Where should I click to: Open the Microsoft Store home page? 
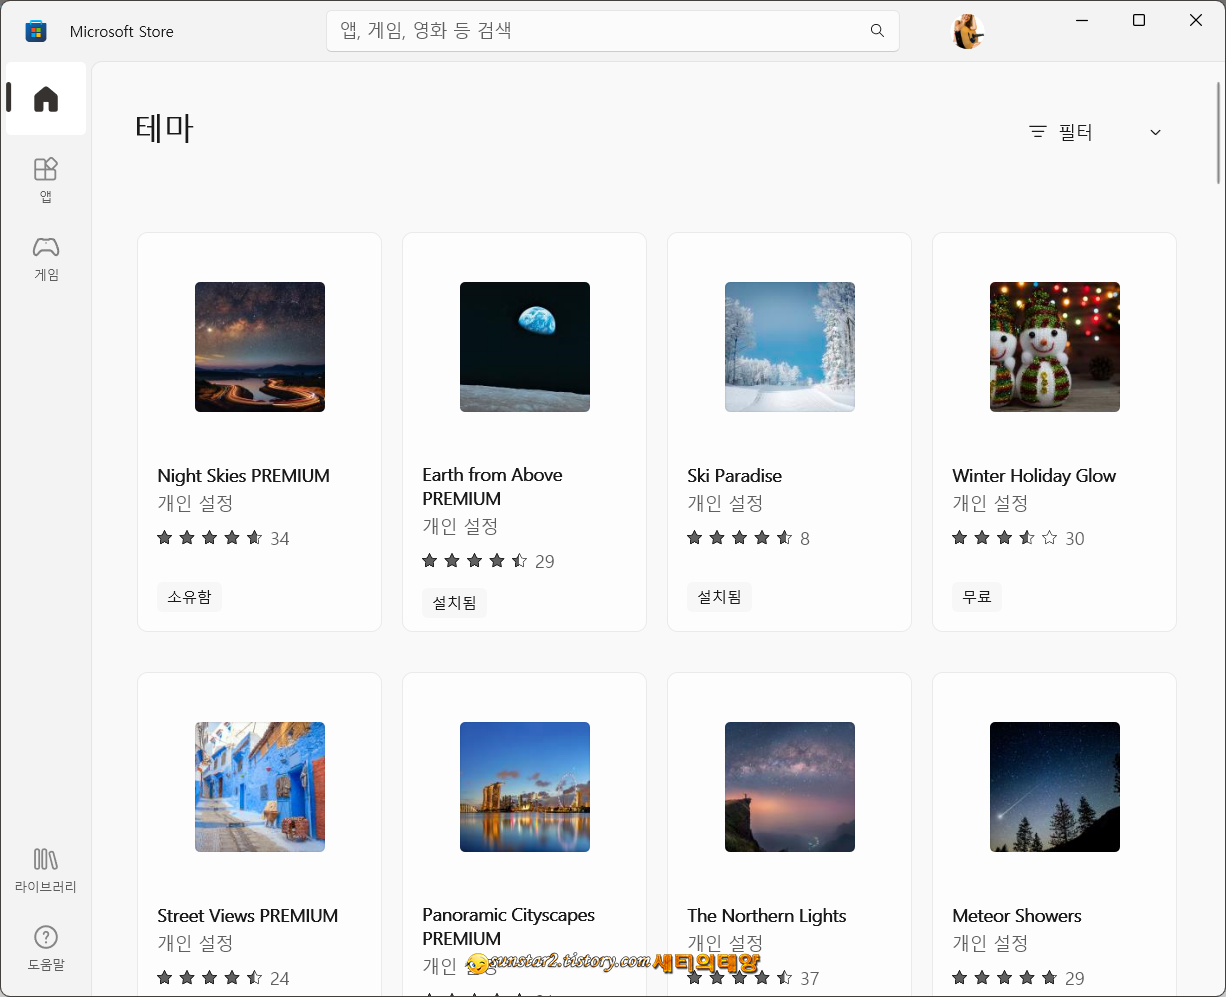point(45,97)
